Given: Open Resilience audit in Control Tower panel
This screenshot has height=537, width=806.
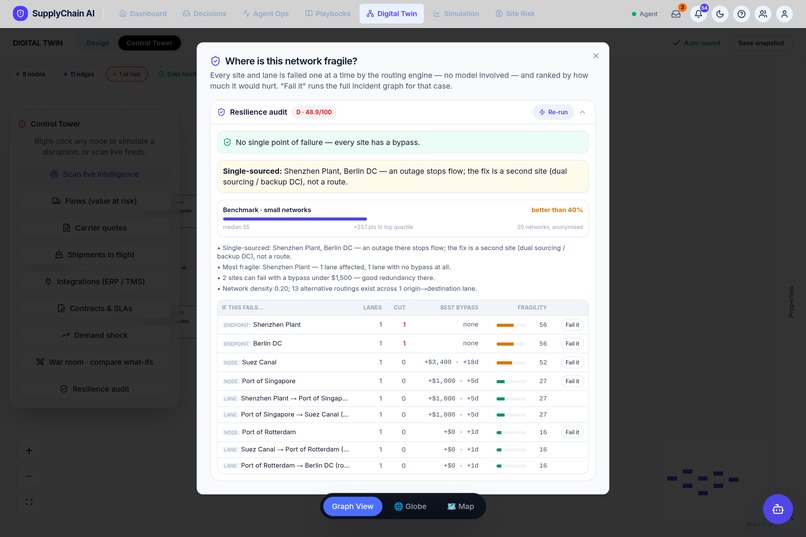Looking at the screenshot, I should tap(95, 389).
